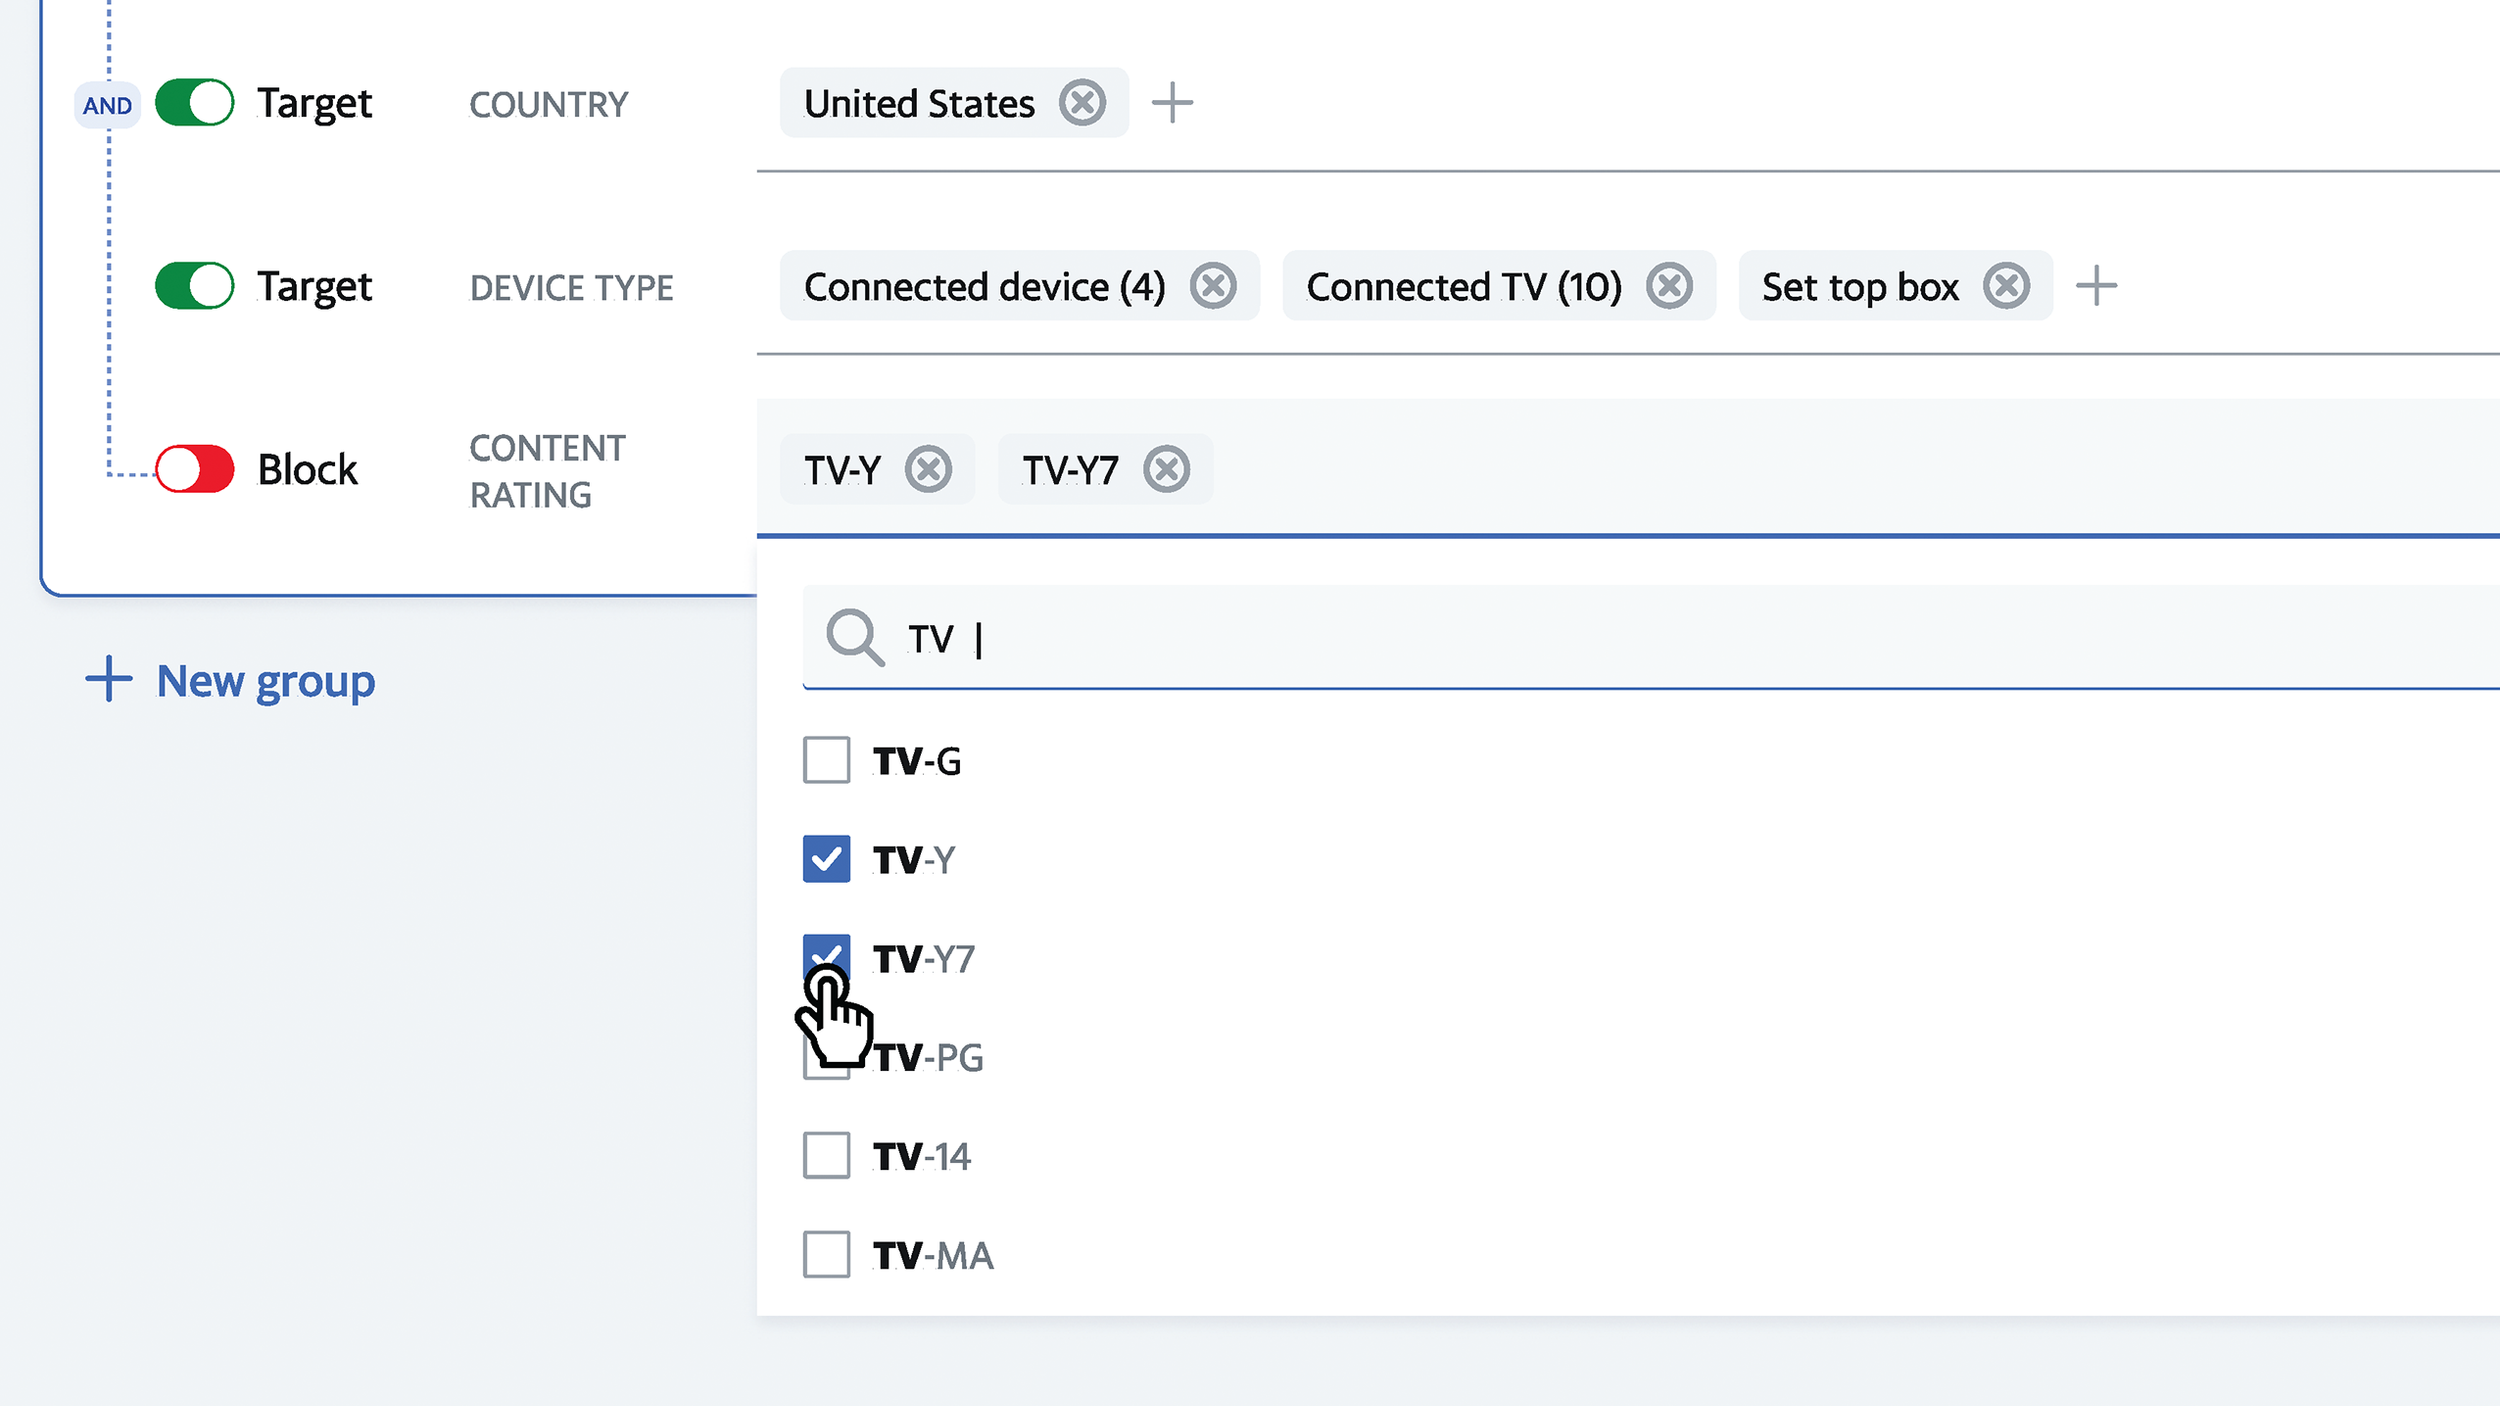Remove the Set top box chip
This screenshot has height=1406, width=2500.
[x=2006, y=286]
